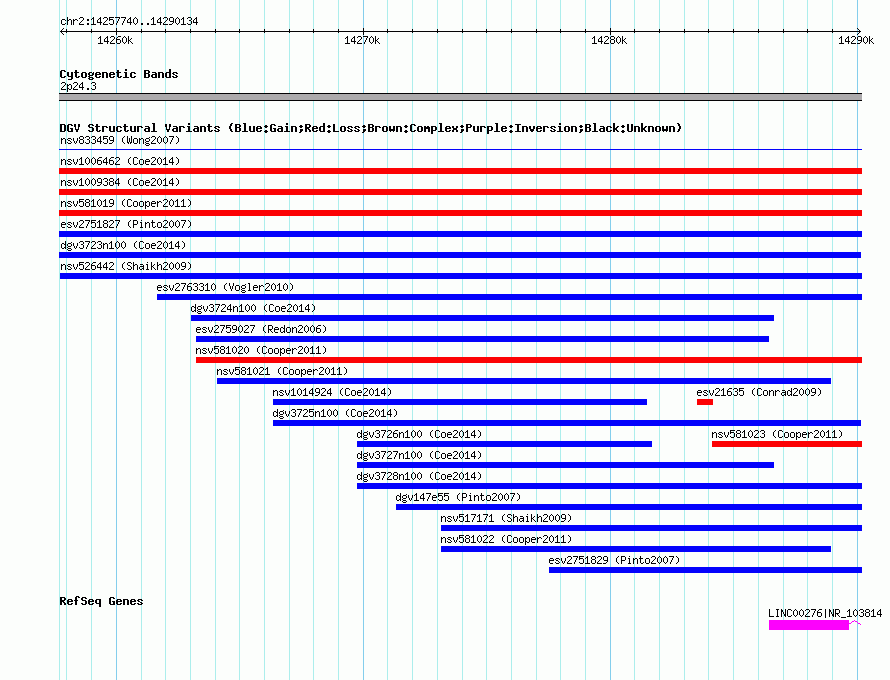The width and height of the screenshot is (890, 680).
Task: Open the LINC00276|NR_103814 gene label
Action: click(x=825, y=613)
